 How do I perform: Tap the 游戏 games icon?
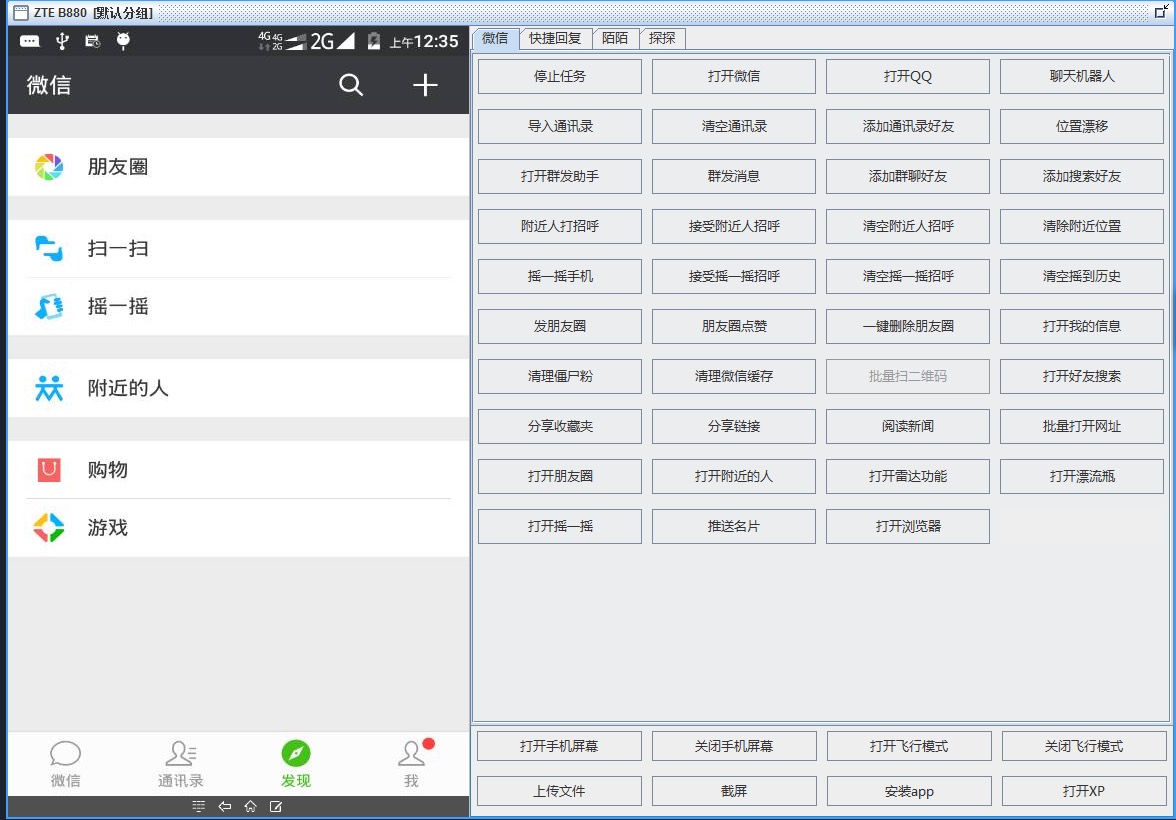coord(49,527)
